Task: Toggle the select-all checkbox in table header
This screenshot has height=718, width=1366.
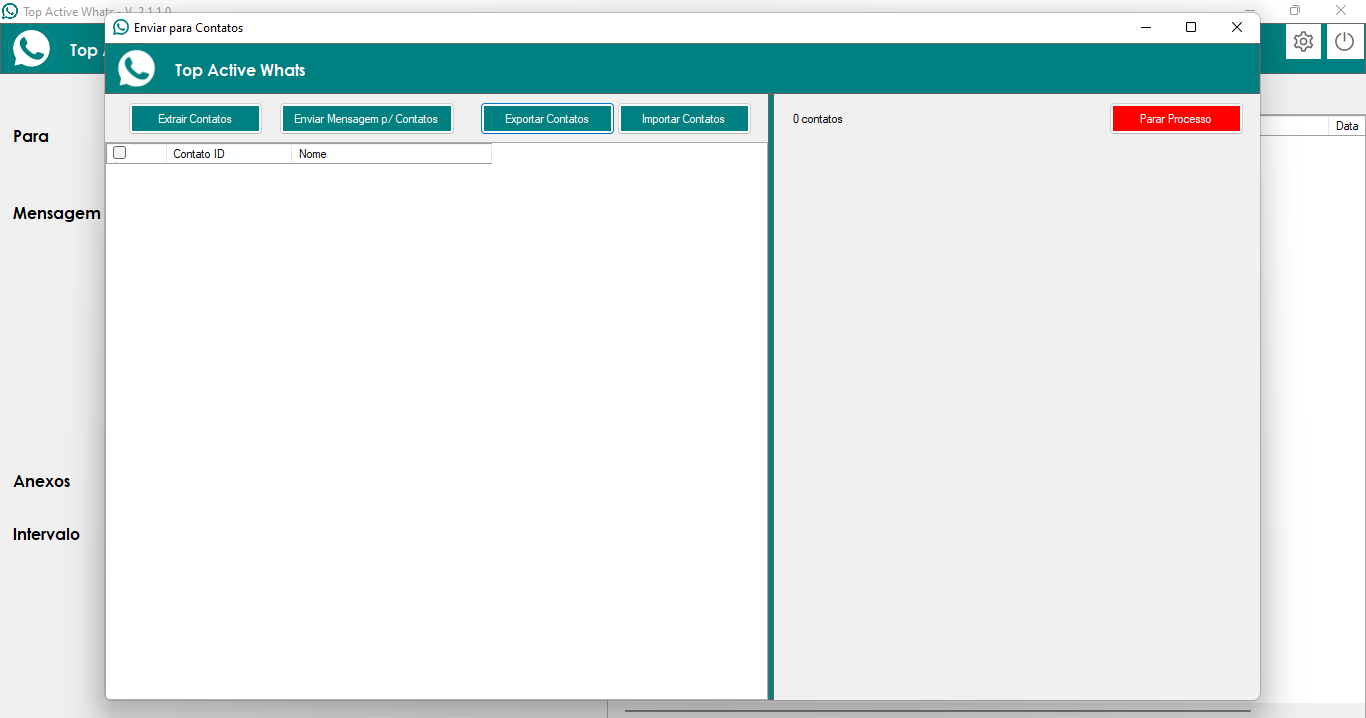Action: (x=120, y=153)
